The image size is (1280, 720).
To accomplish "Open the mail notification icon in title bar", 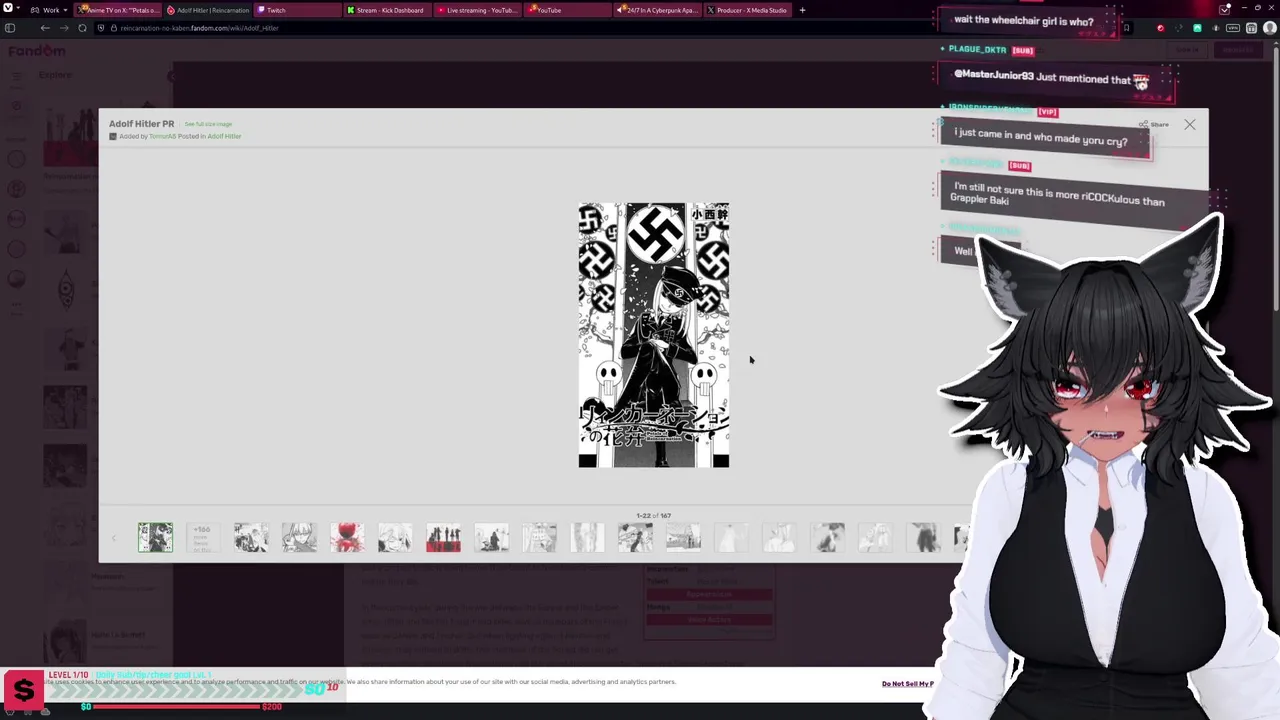I will pos(1226,10).
